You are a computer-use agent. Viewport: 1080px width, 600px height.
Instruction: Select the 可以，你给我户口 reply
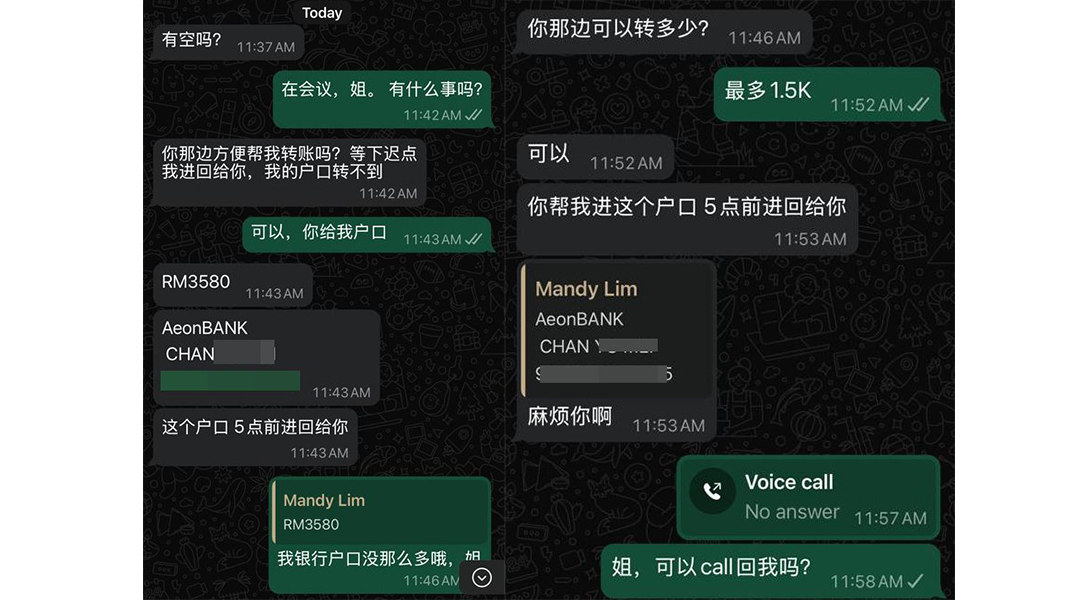click(367, 235)
